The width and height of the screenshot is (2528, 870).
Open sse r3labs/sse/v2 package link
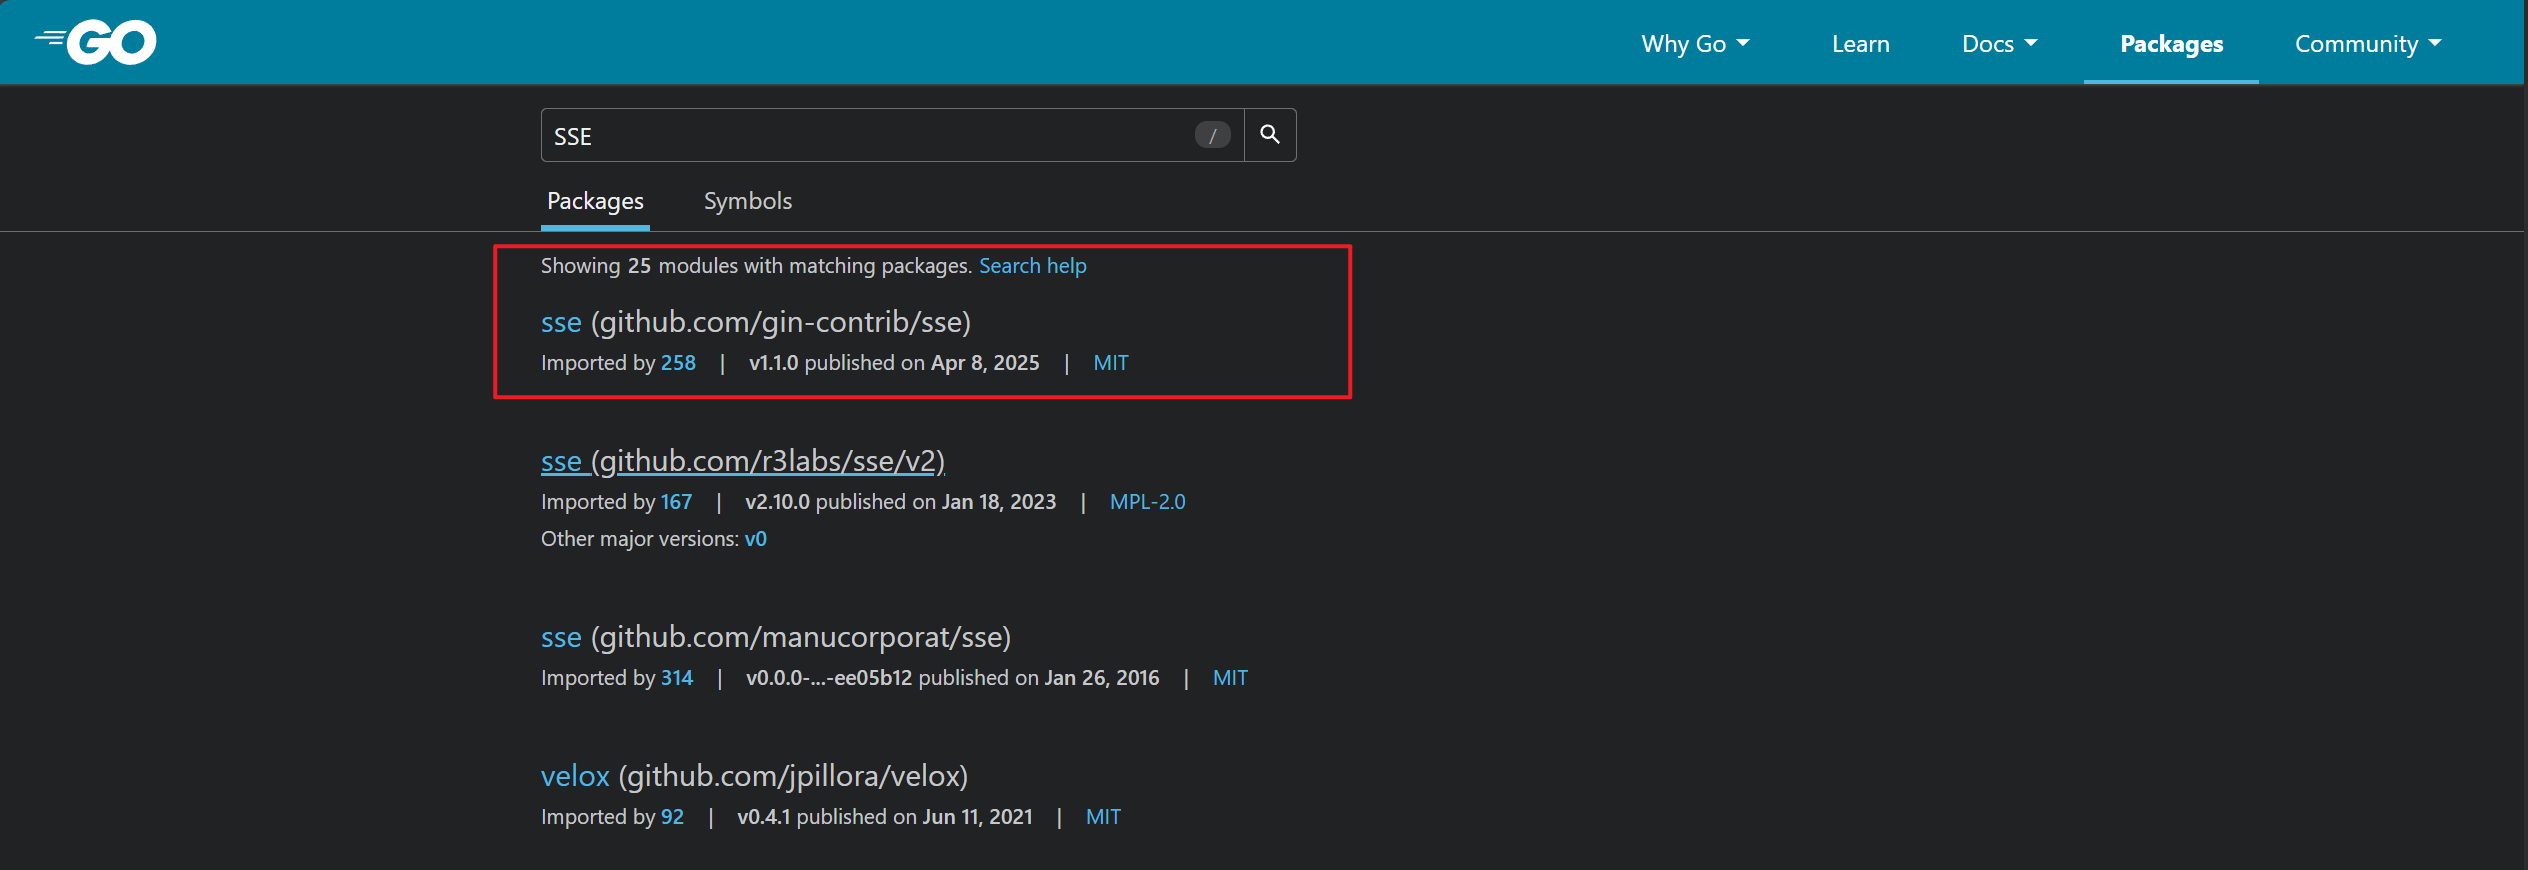(743, 461)
